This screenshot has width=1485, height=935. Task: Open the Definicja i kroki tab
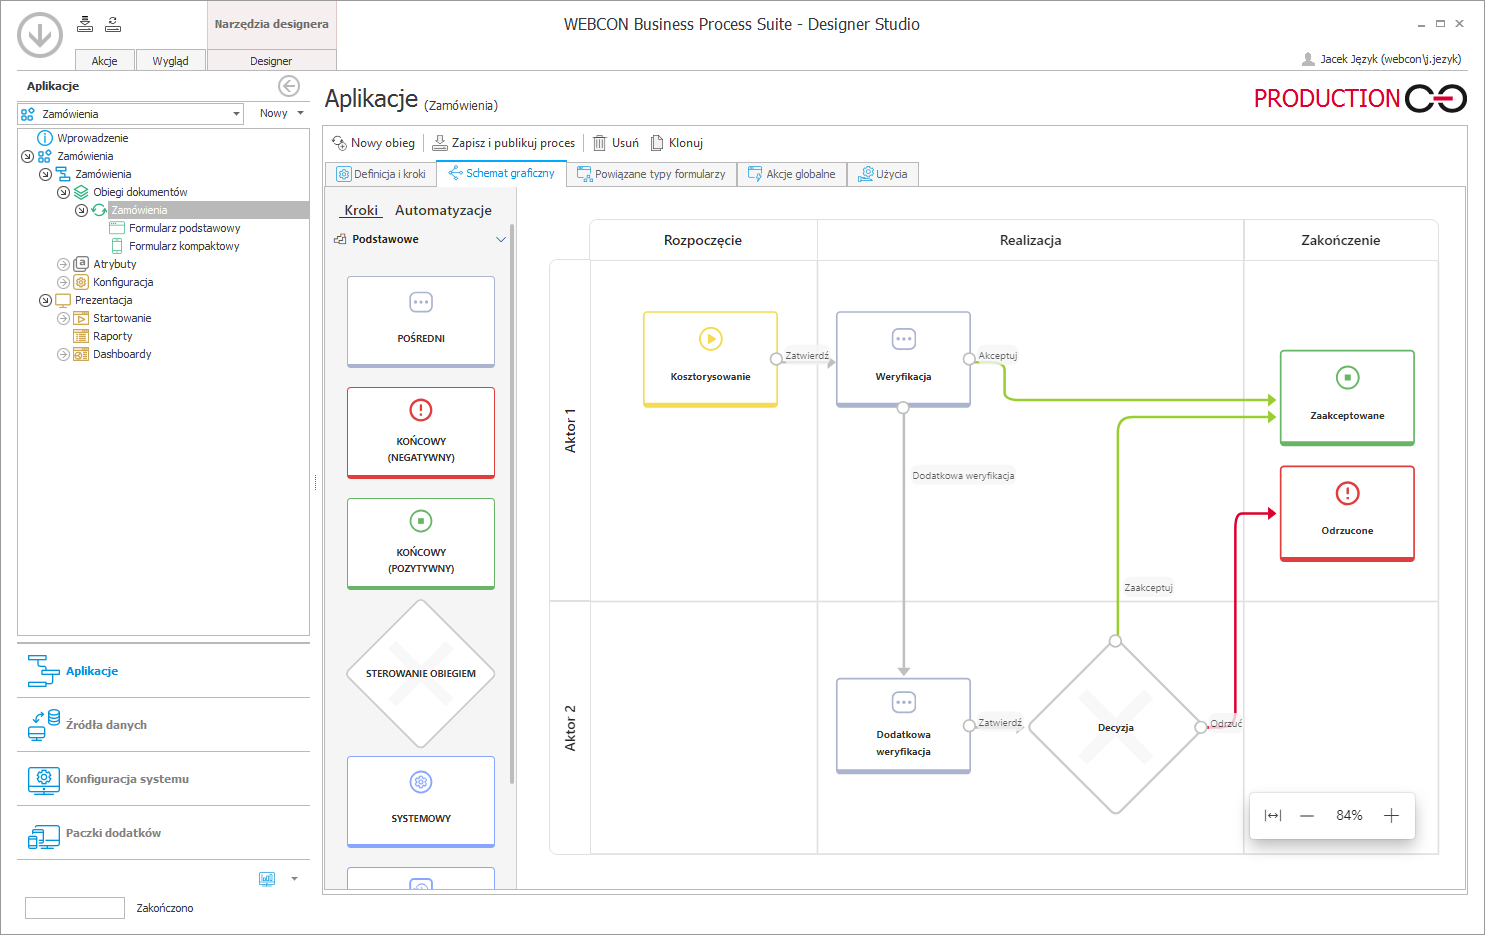(x=381, y=174)
